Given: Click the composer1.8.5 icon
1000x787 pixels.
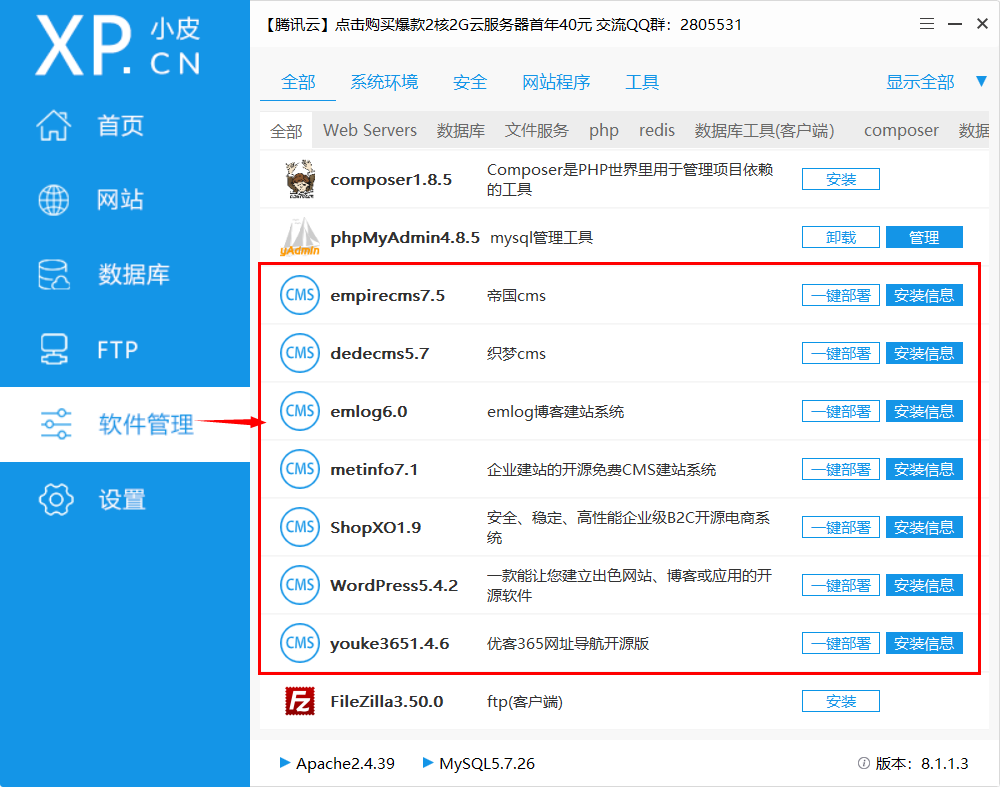Looking at the screenshot, I should (x=300, y=179).
